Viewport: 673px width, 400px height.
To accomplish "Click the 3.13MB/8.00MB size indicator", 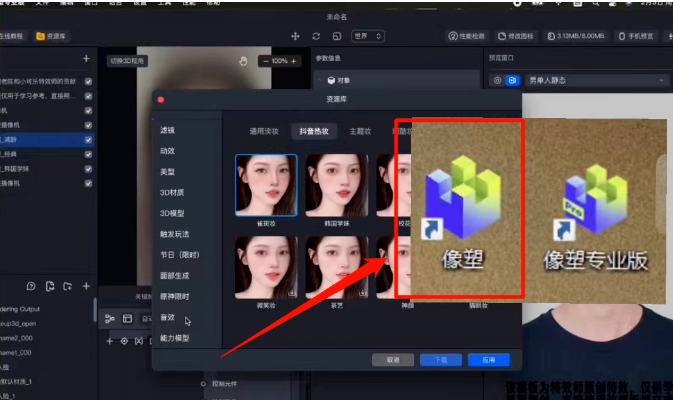I will click(x=576, y=36).
